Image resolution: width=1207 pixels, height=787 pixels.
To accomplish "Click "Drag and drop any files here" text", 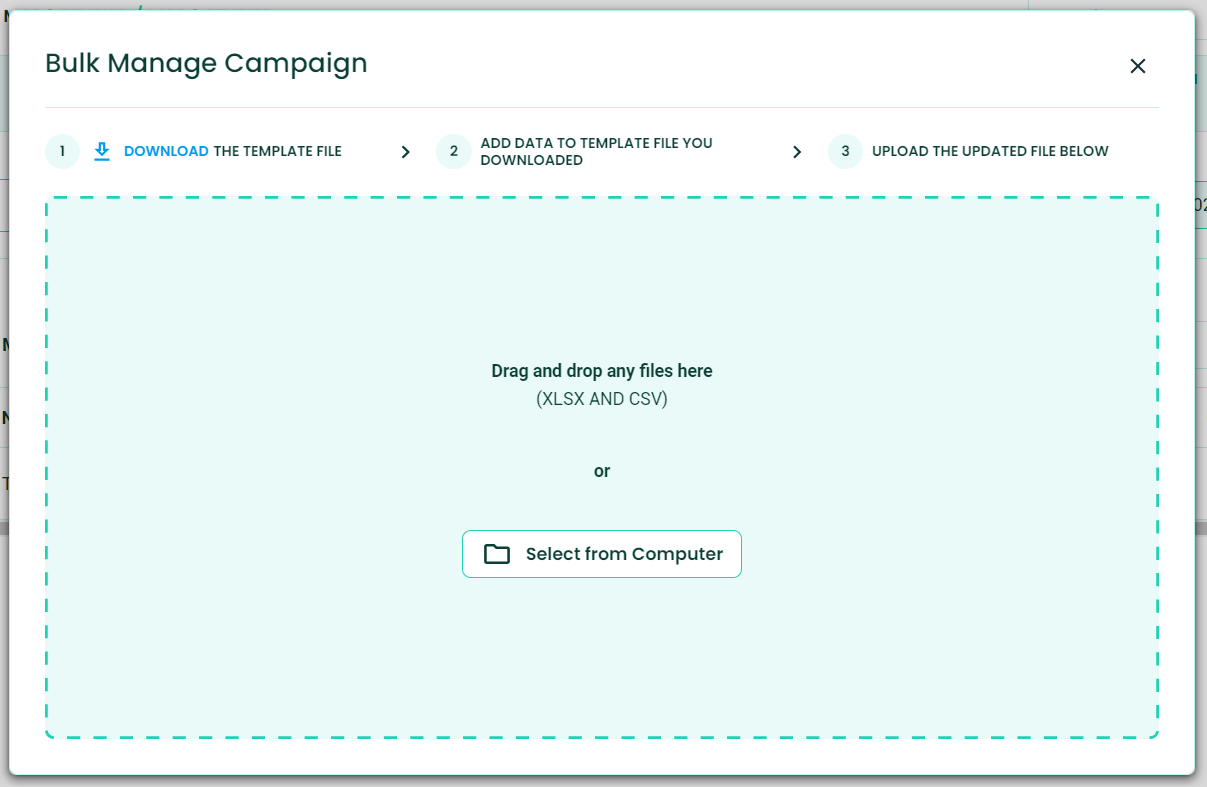I will 602,371.
